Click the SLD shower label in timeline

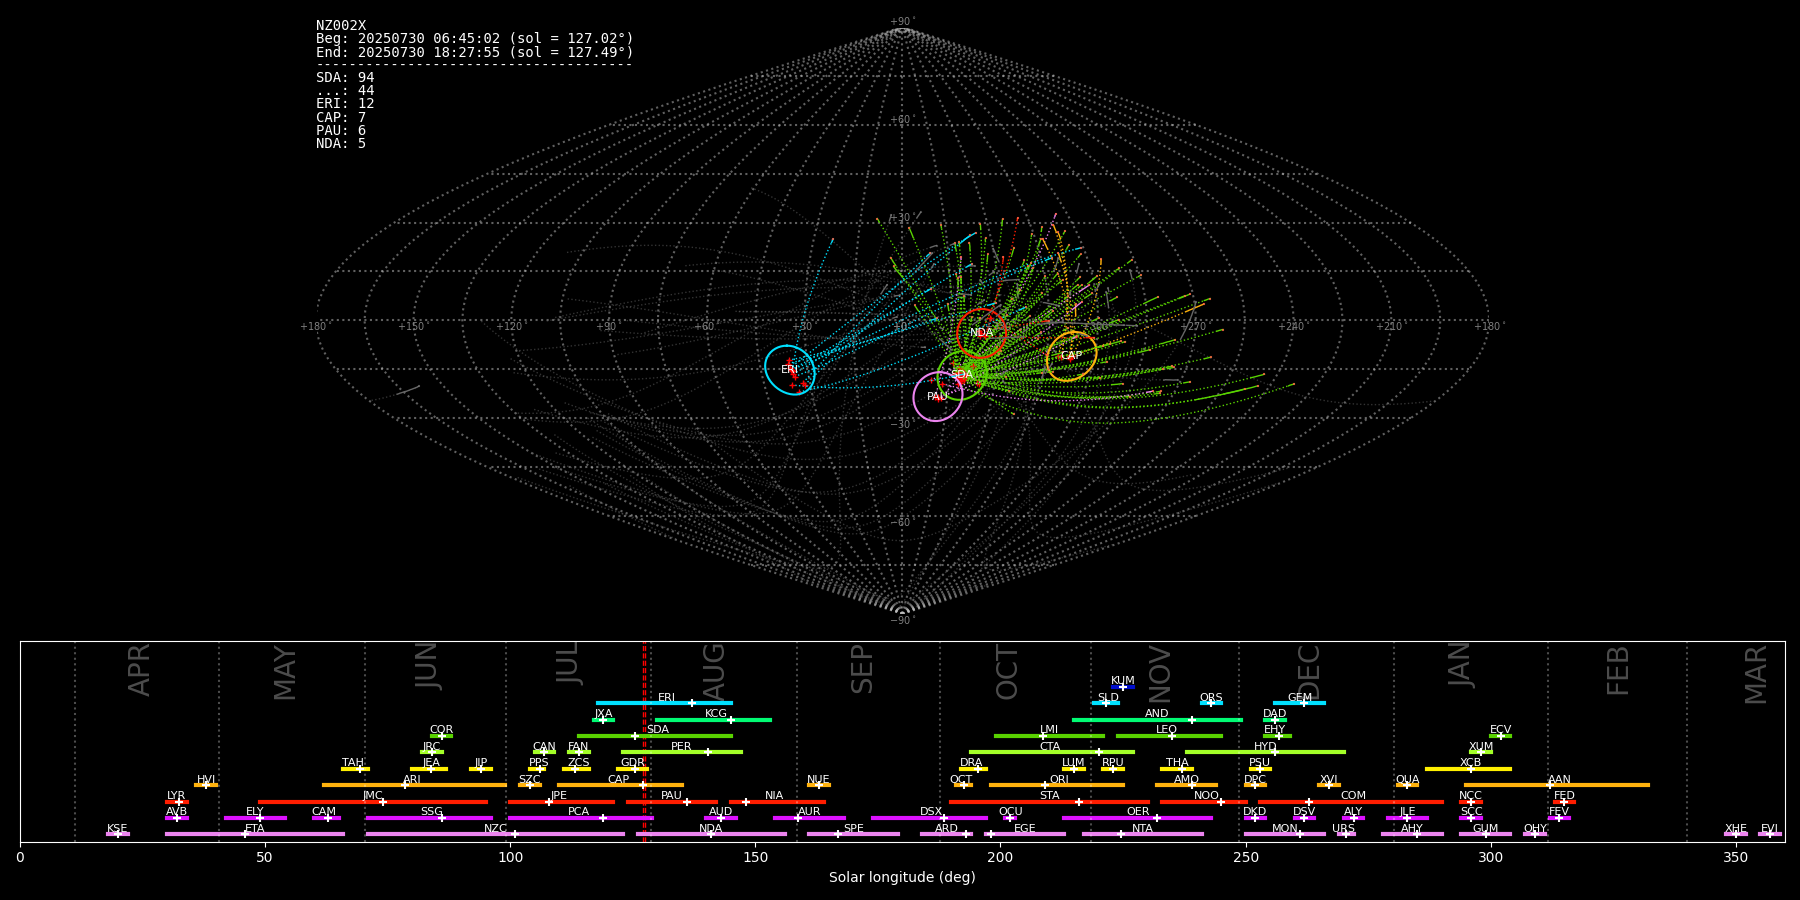click(1108, 698)
